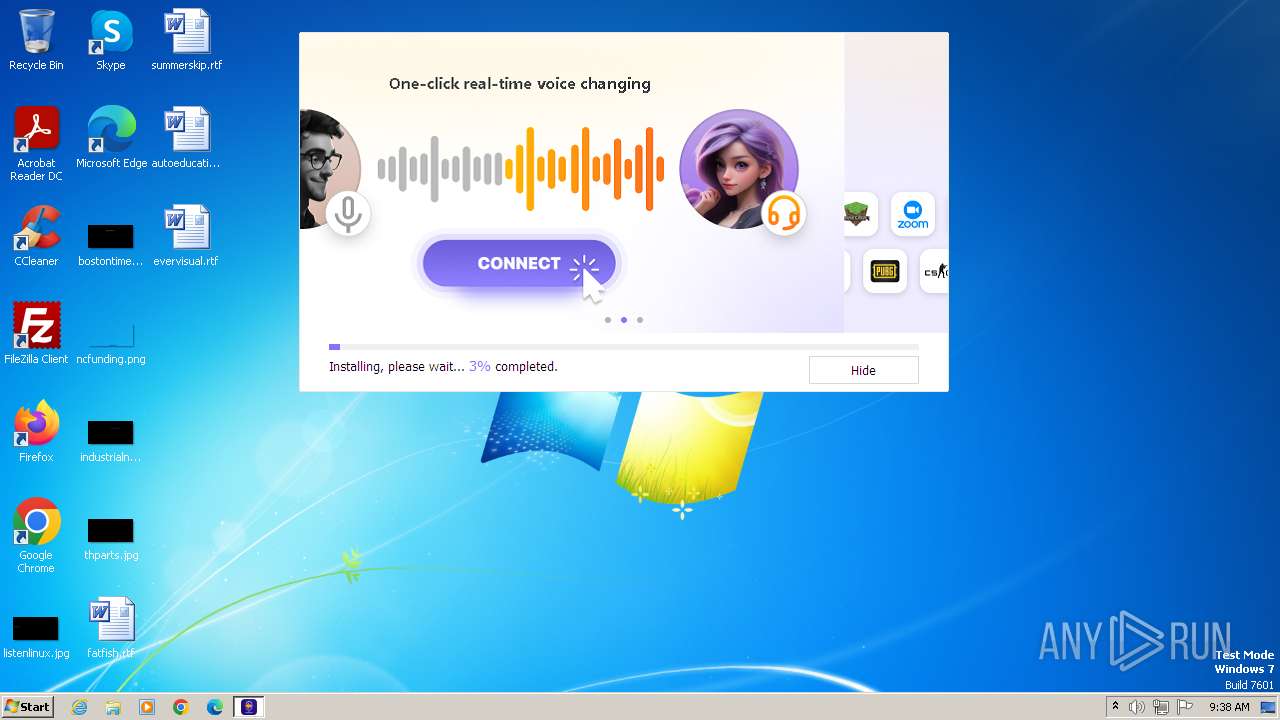Select the ncfunding.png image file
This screenshot has width=1280, height=720.
(x=111, y=342)
